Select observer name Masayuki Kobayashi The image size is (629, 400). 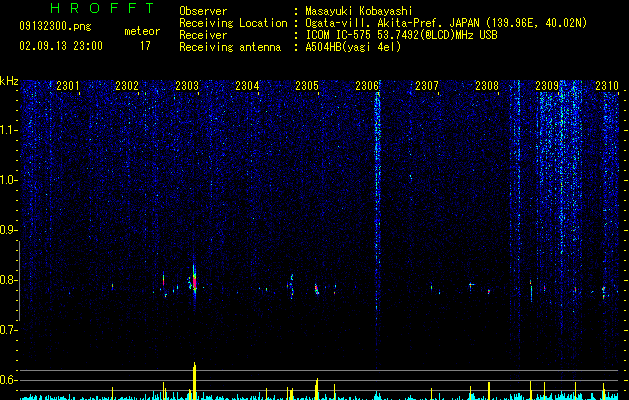click(359, 11)
